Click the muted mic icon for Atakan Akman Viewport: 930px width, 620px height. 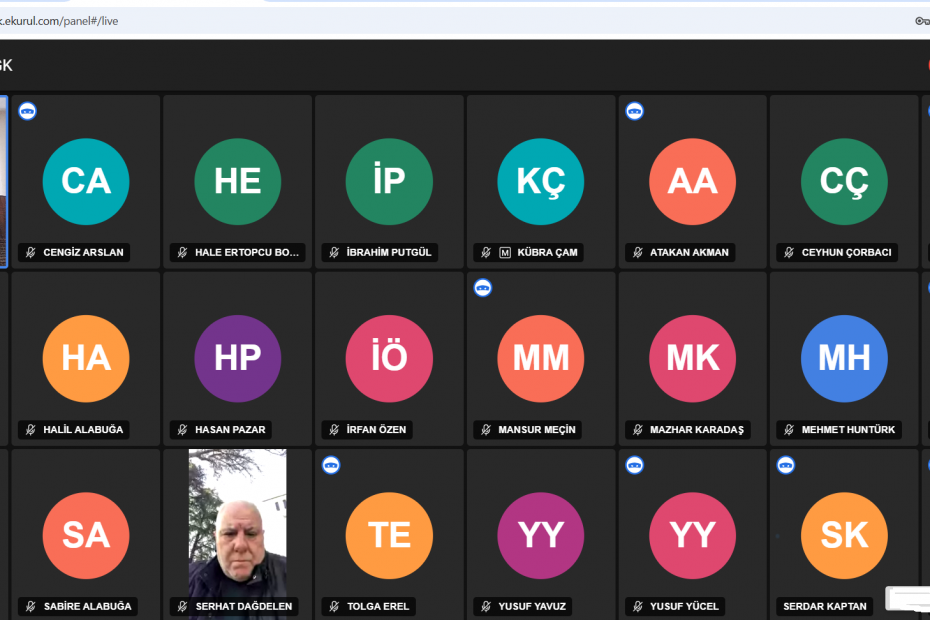tap(638, 253)
